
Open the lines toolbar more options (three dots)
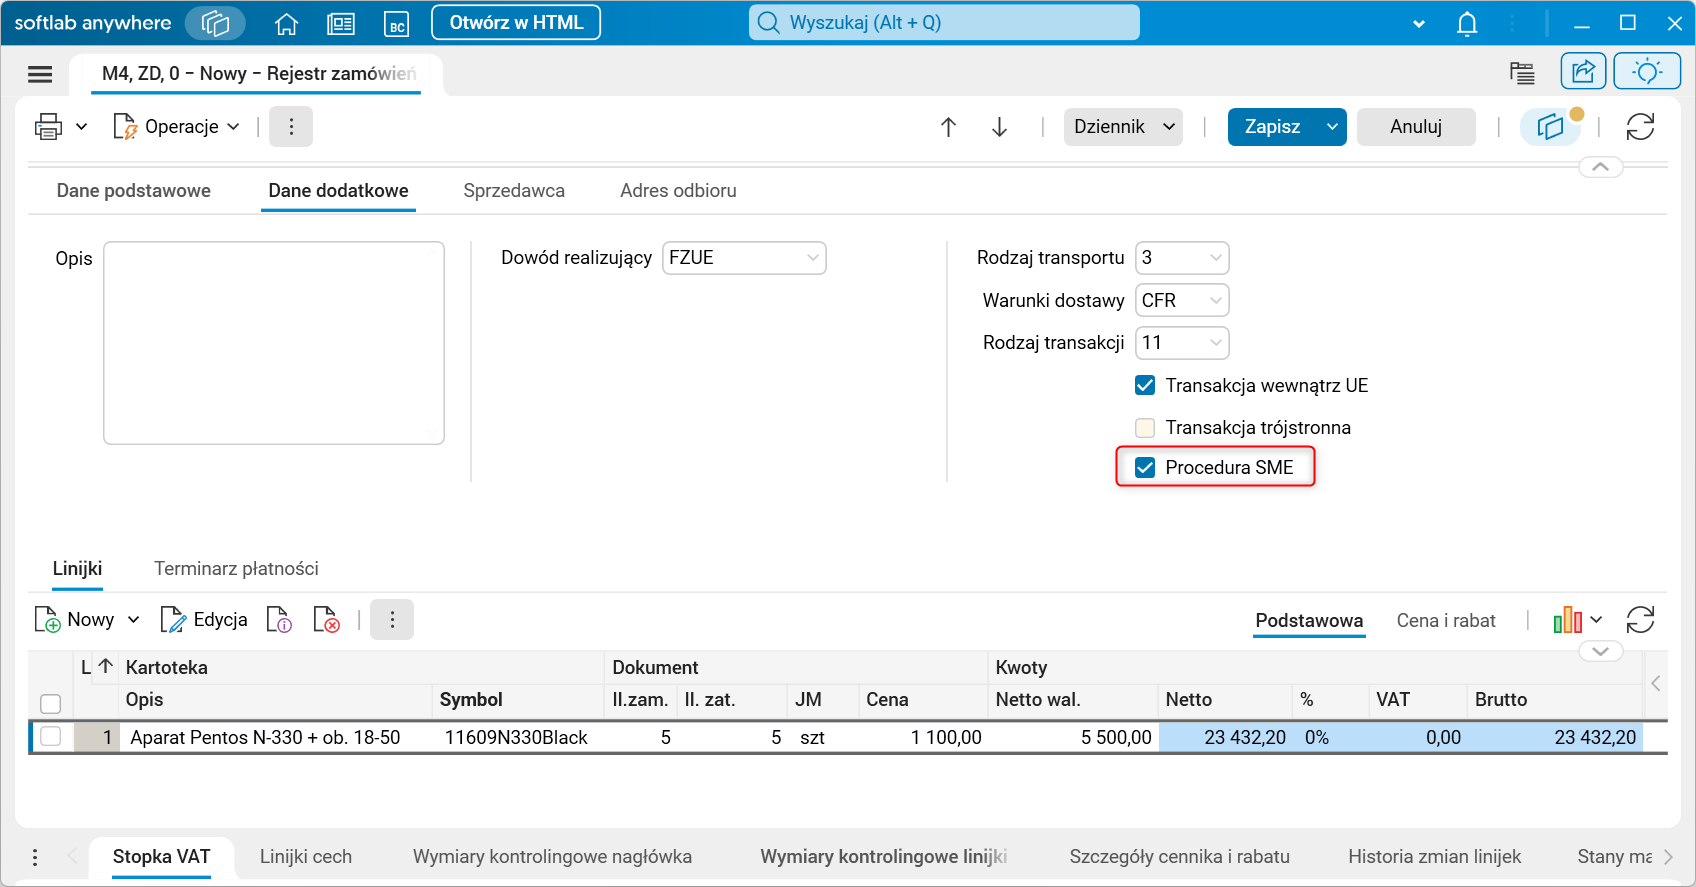392,620
